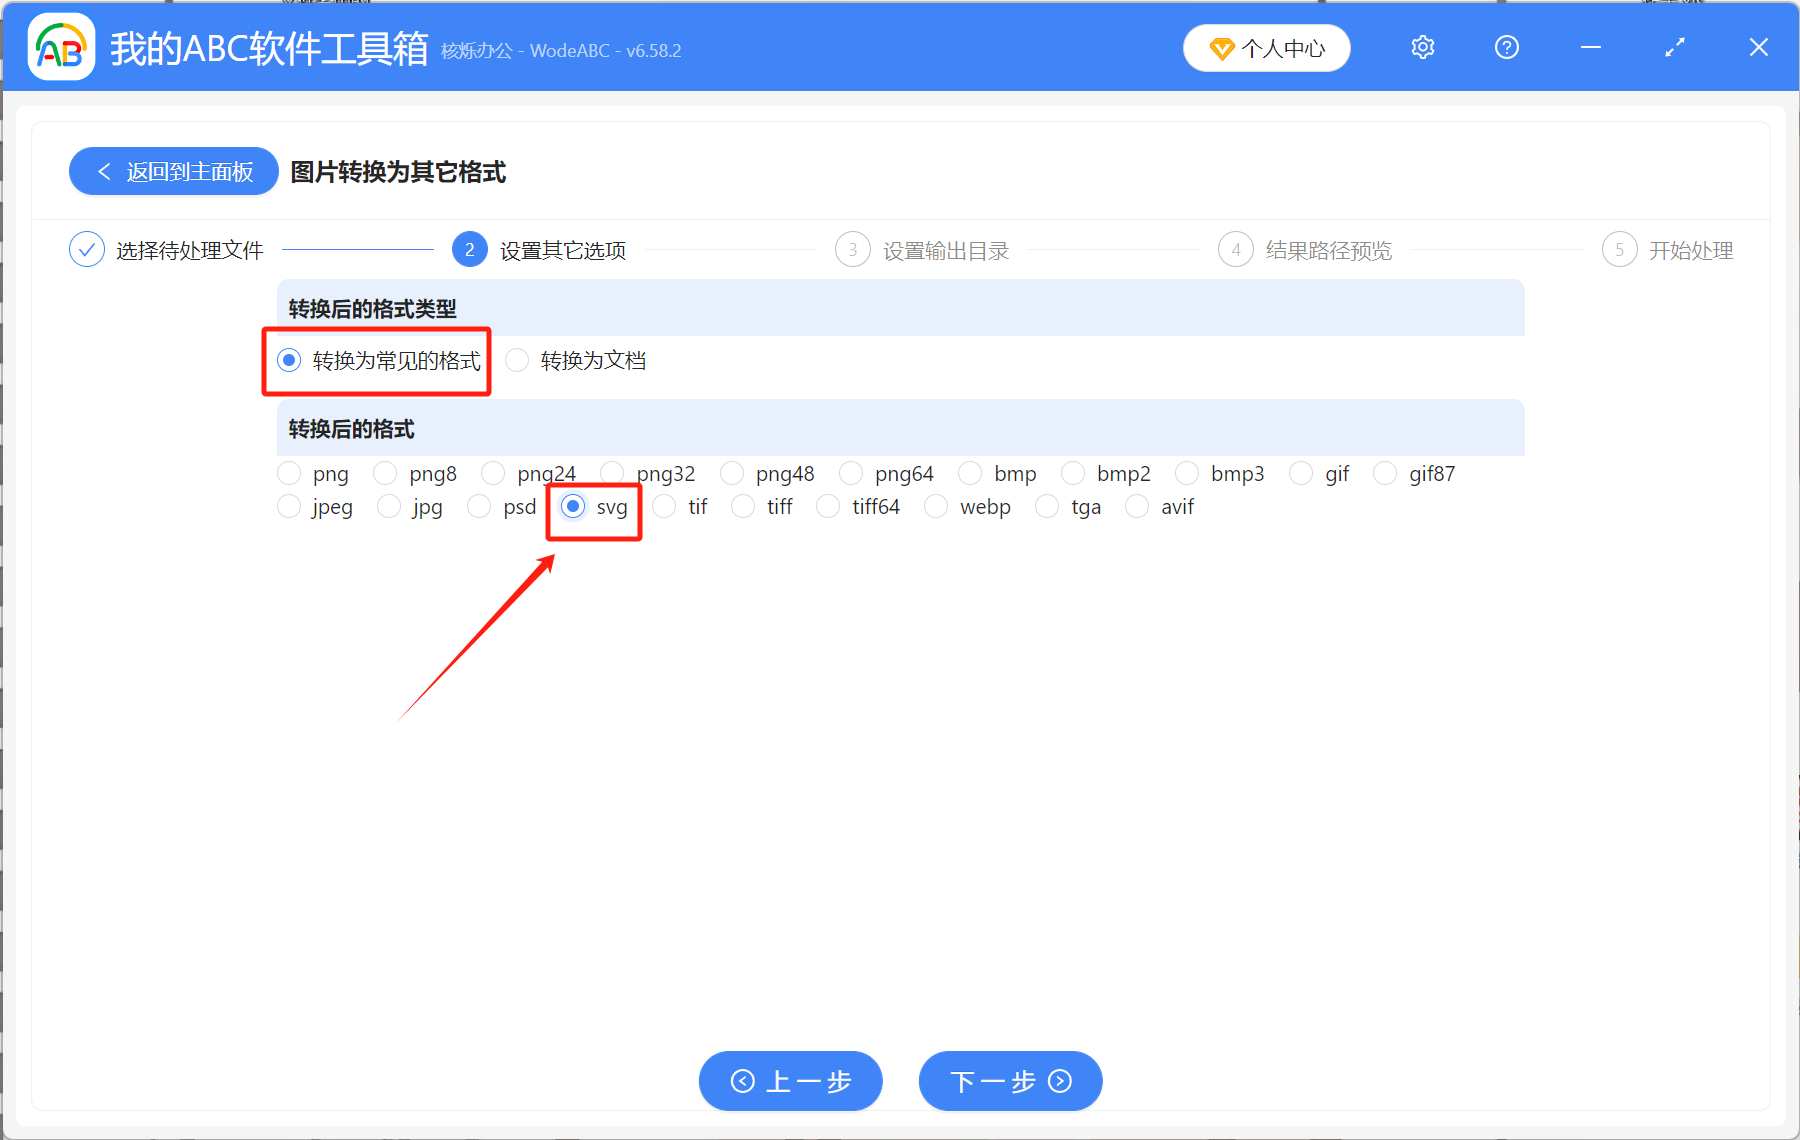The width and height of the screenshot is (1800, 1140).
Task: Select the tga output format
Action: 1047,506
